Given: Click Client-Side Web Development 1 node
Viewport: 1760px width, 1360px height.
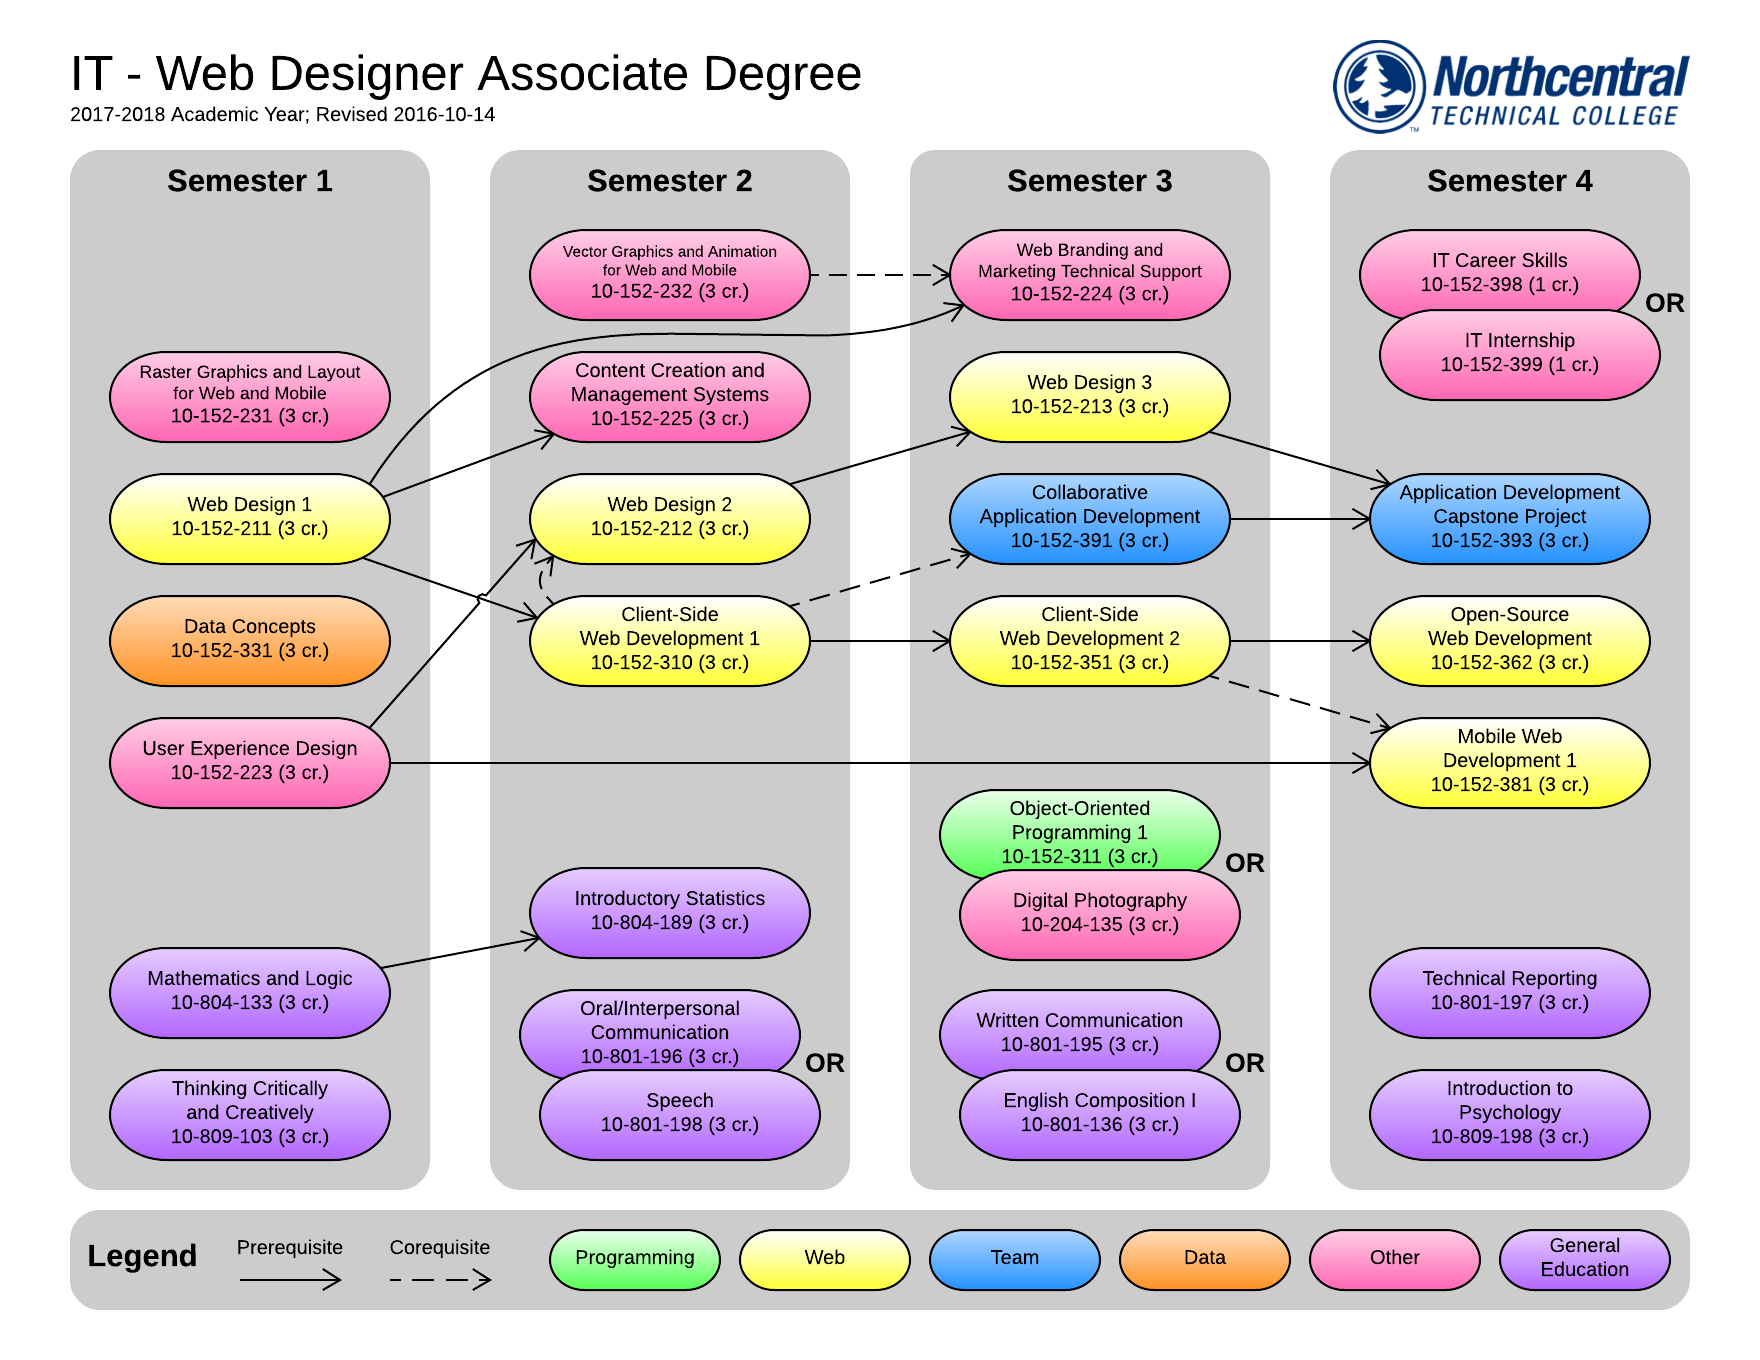Looking at the screenshot, I should click(x=669, y=640).
